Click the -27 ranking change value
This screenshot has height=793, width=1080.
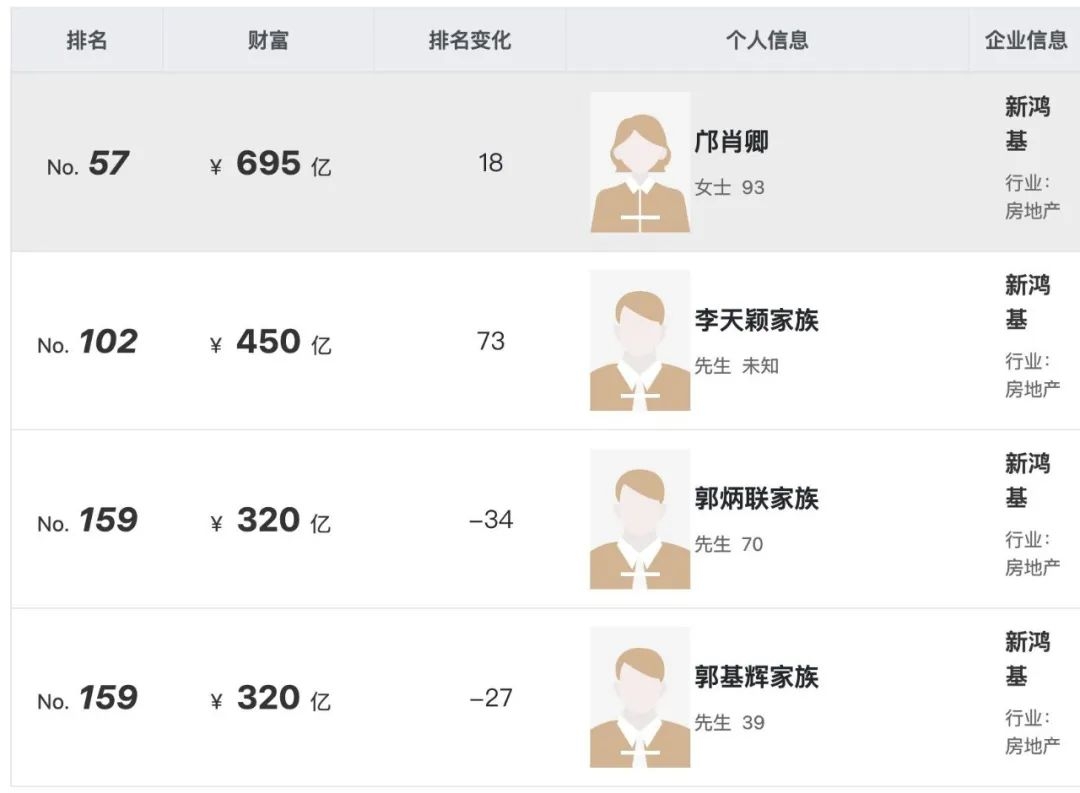click(x=491, y=698)
